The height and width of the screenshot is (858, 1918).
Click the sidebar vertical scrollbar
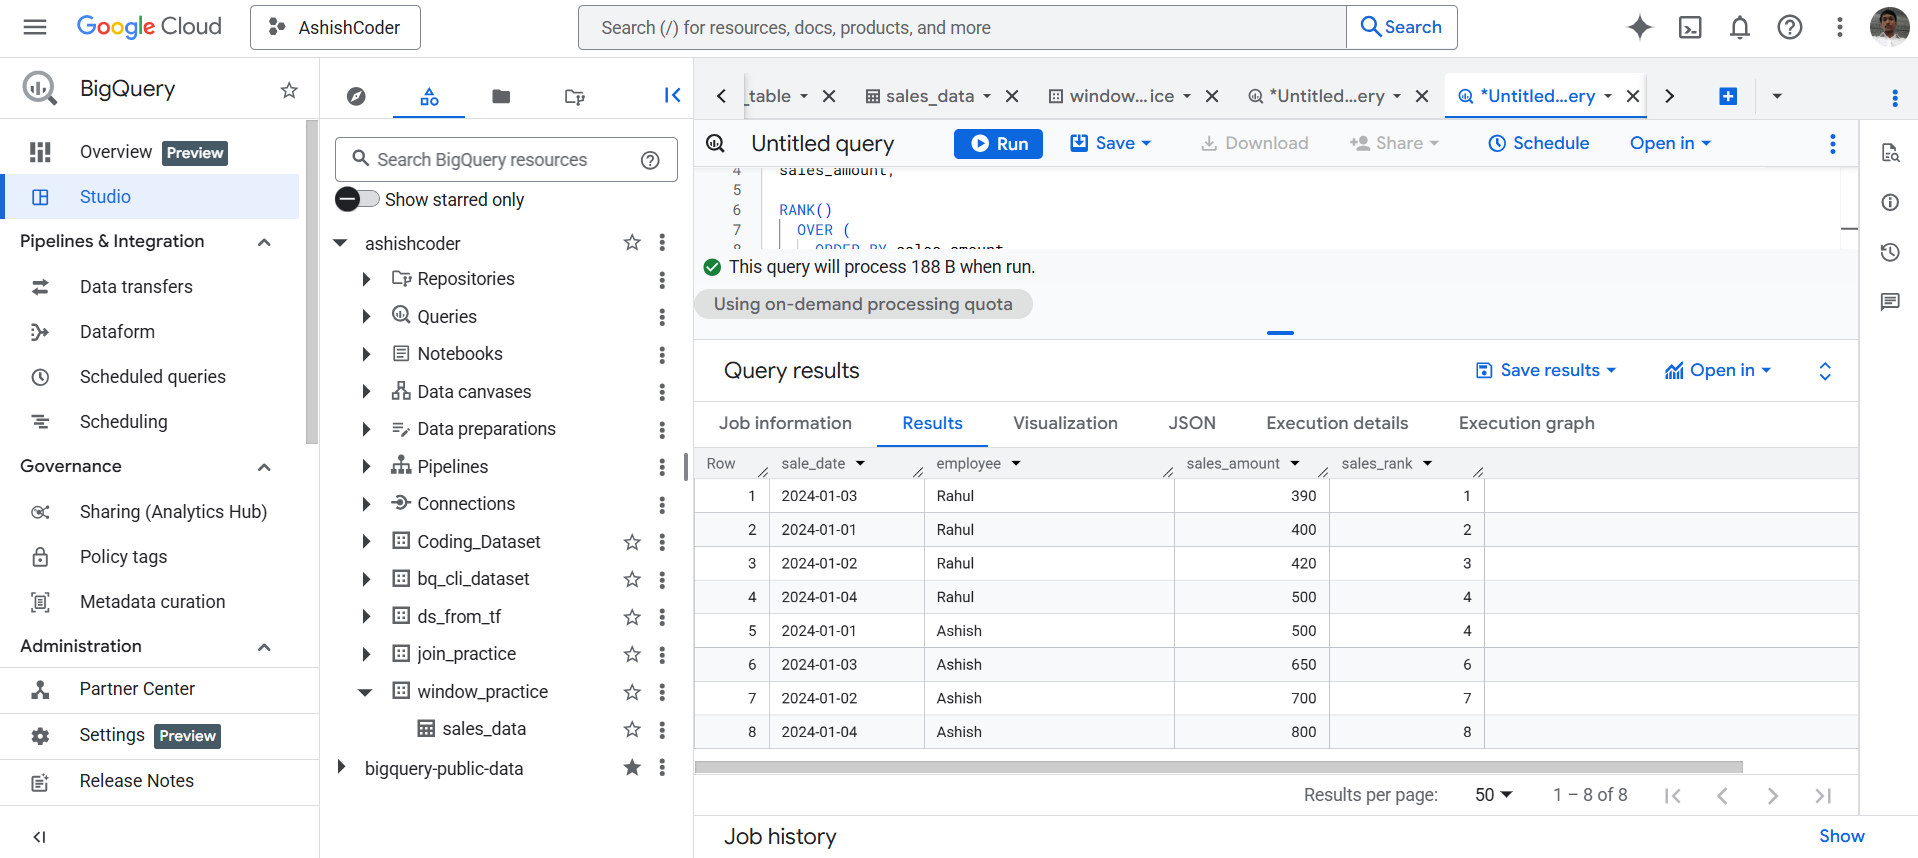pos(312,282)
